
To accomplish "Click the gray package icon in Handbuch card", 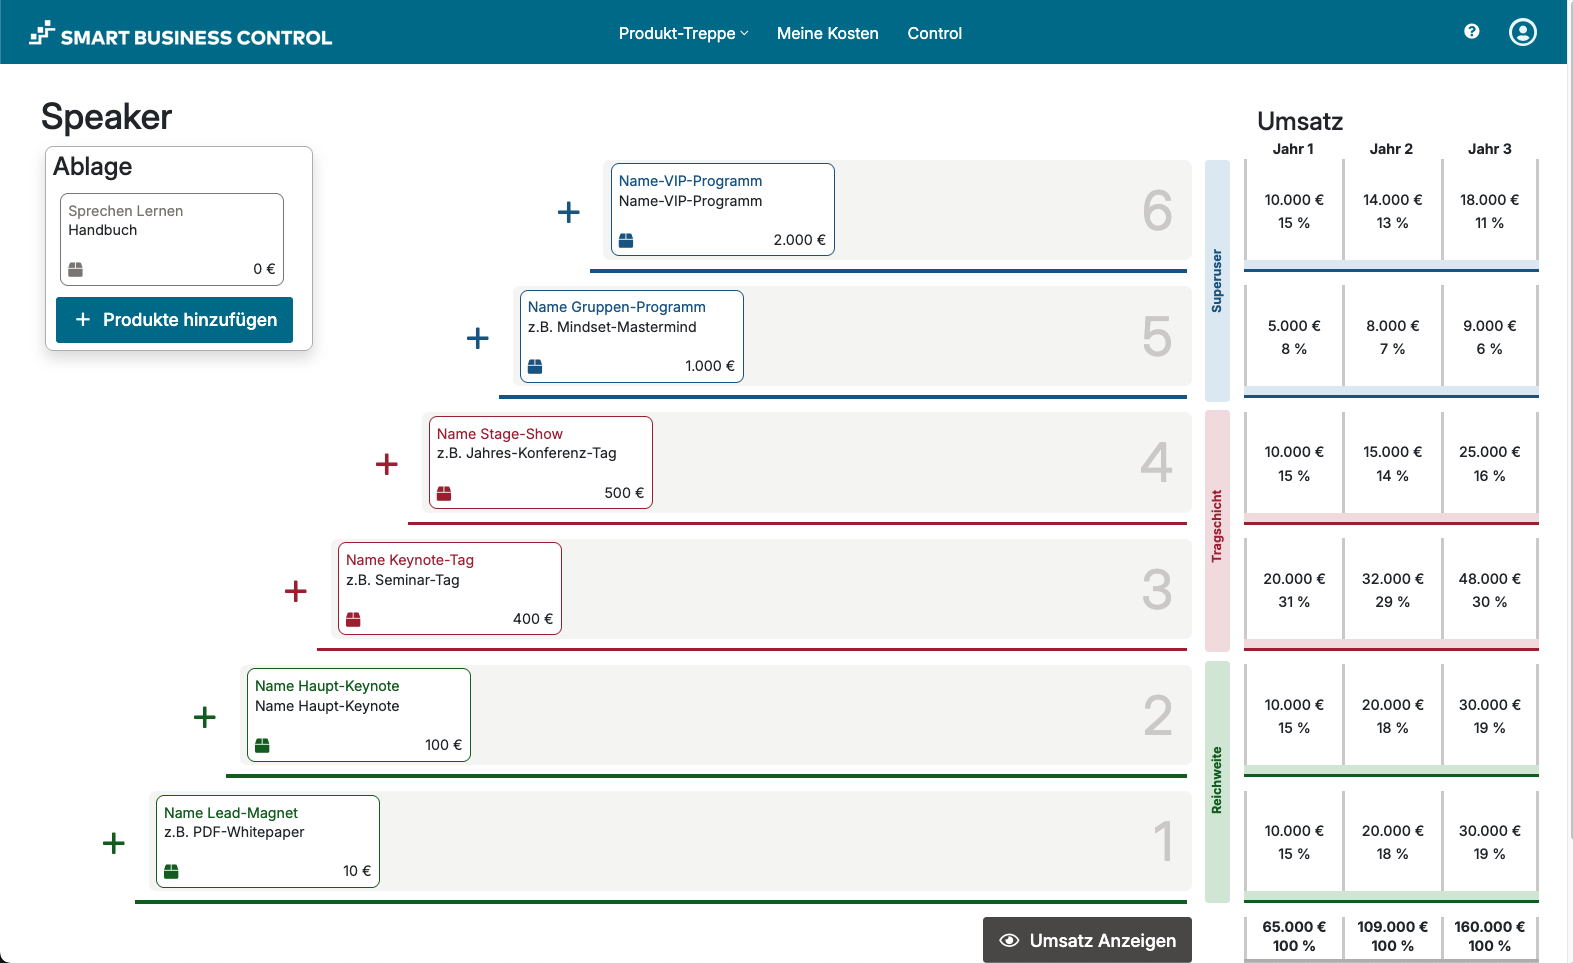I will (x=76, y=269).
